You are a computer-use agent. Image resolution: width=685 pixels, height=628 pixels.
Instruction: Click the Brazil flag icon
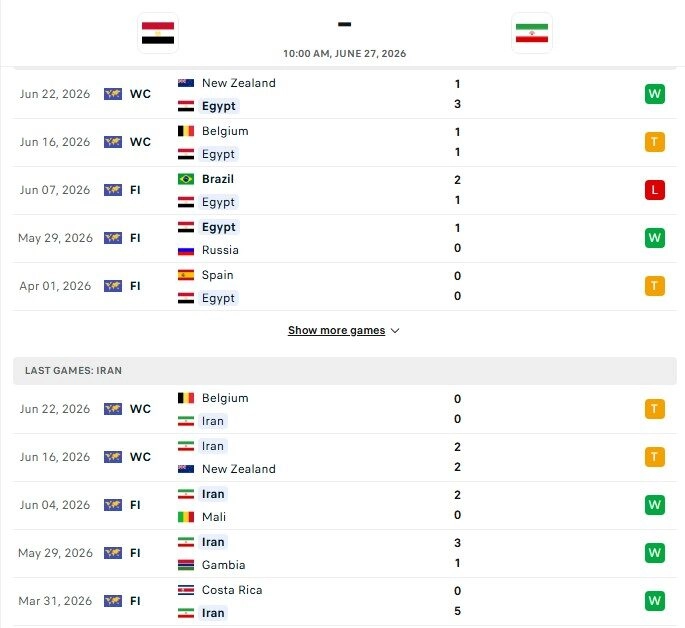click(186, 179)
